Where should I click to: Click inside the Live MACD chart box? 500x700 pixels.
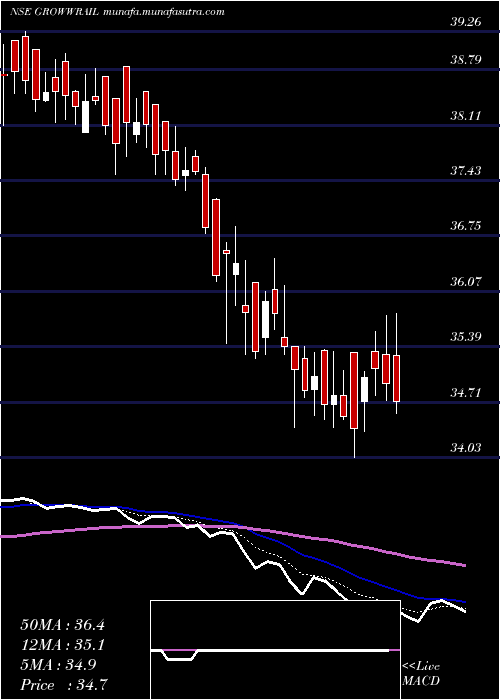click(x=275, y=650)
